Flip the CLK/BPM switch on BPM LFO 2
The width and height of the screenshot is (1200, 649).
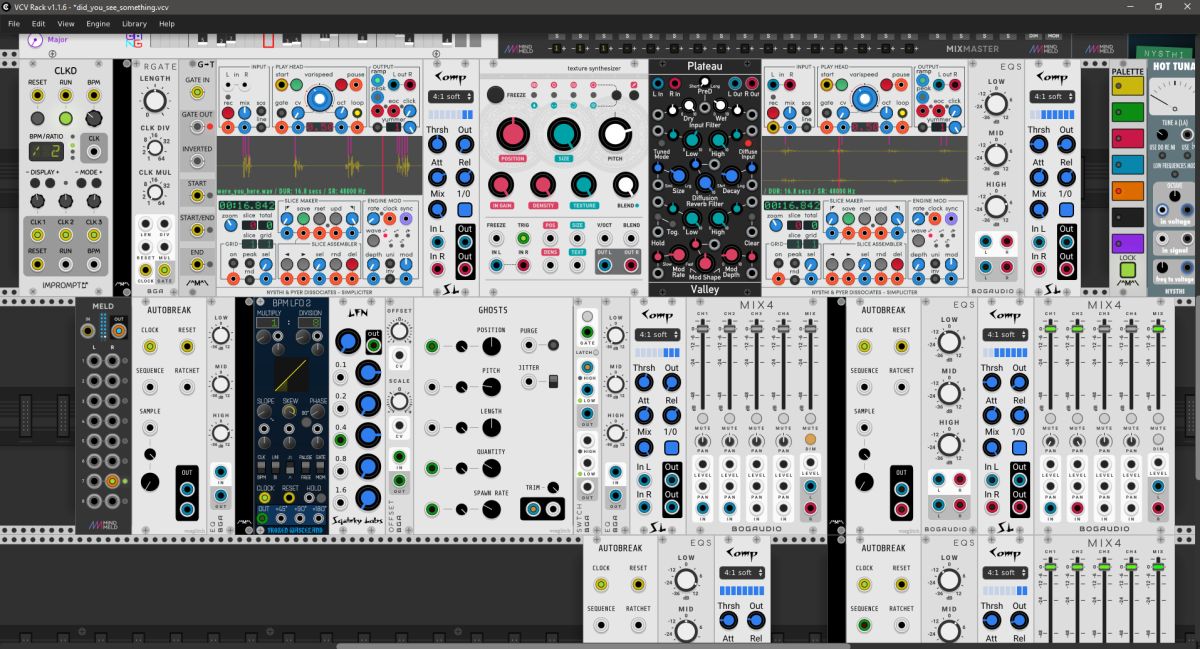[x=261, y=468]
